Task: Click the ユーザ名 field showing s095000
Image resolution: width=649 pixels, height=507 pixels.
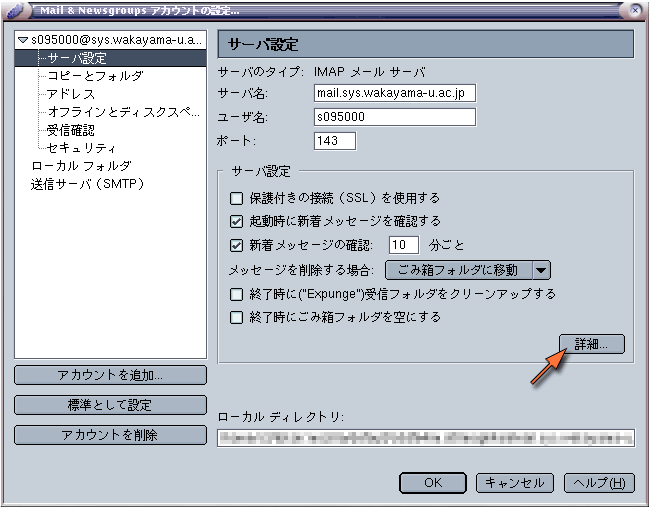Action: pos(395,117)
